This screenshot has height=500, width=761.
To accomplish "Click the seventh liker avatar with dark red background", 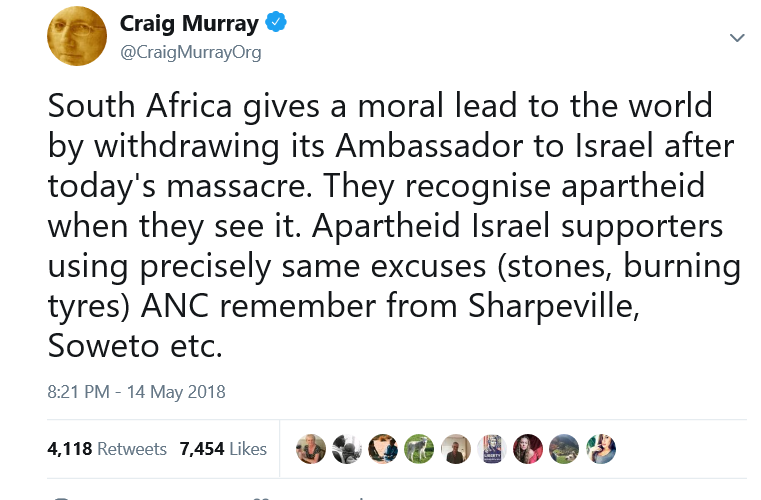I will tap(528, 449).
